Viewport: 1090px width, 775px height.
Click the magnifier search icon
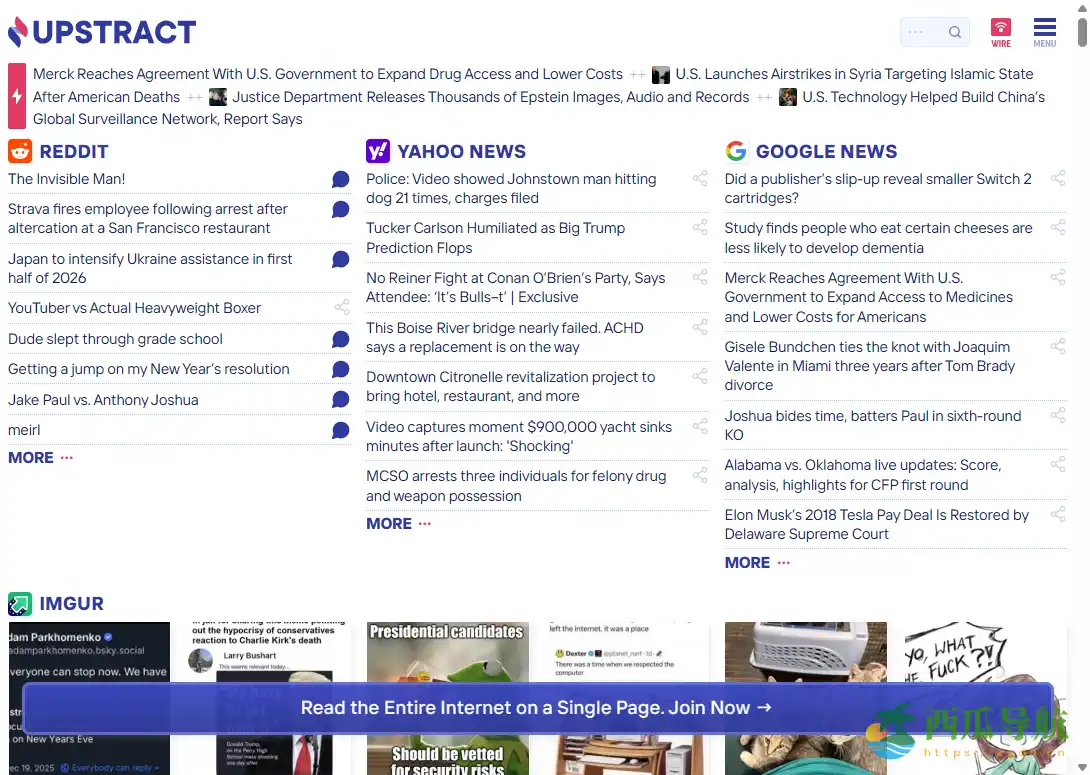(955, 32)
